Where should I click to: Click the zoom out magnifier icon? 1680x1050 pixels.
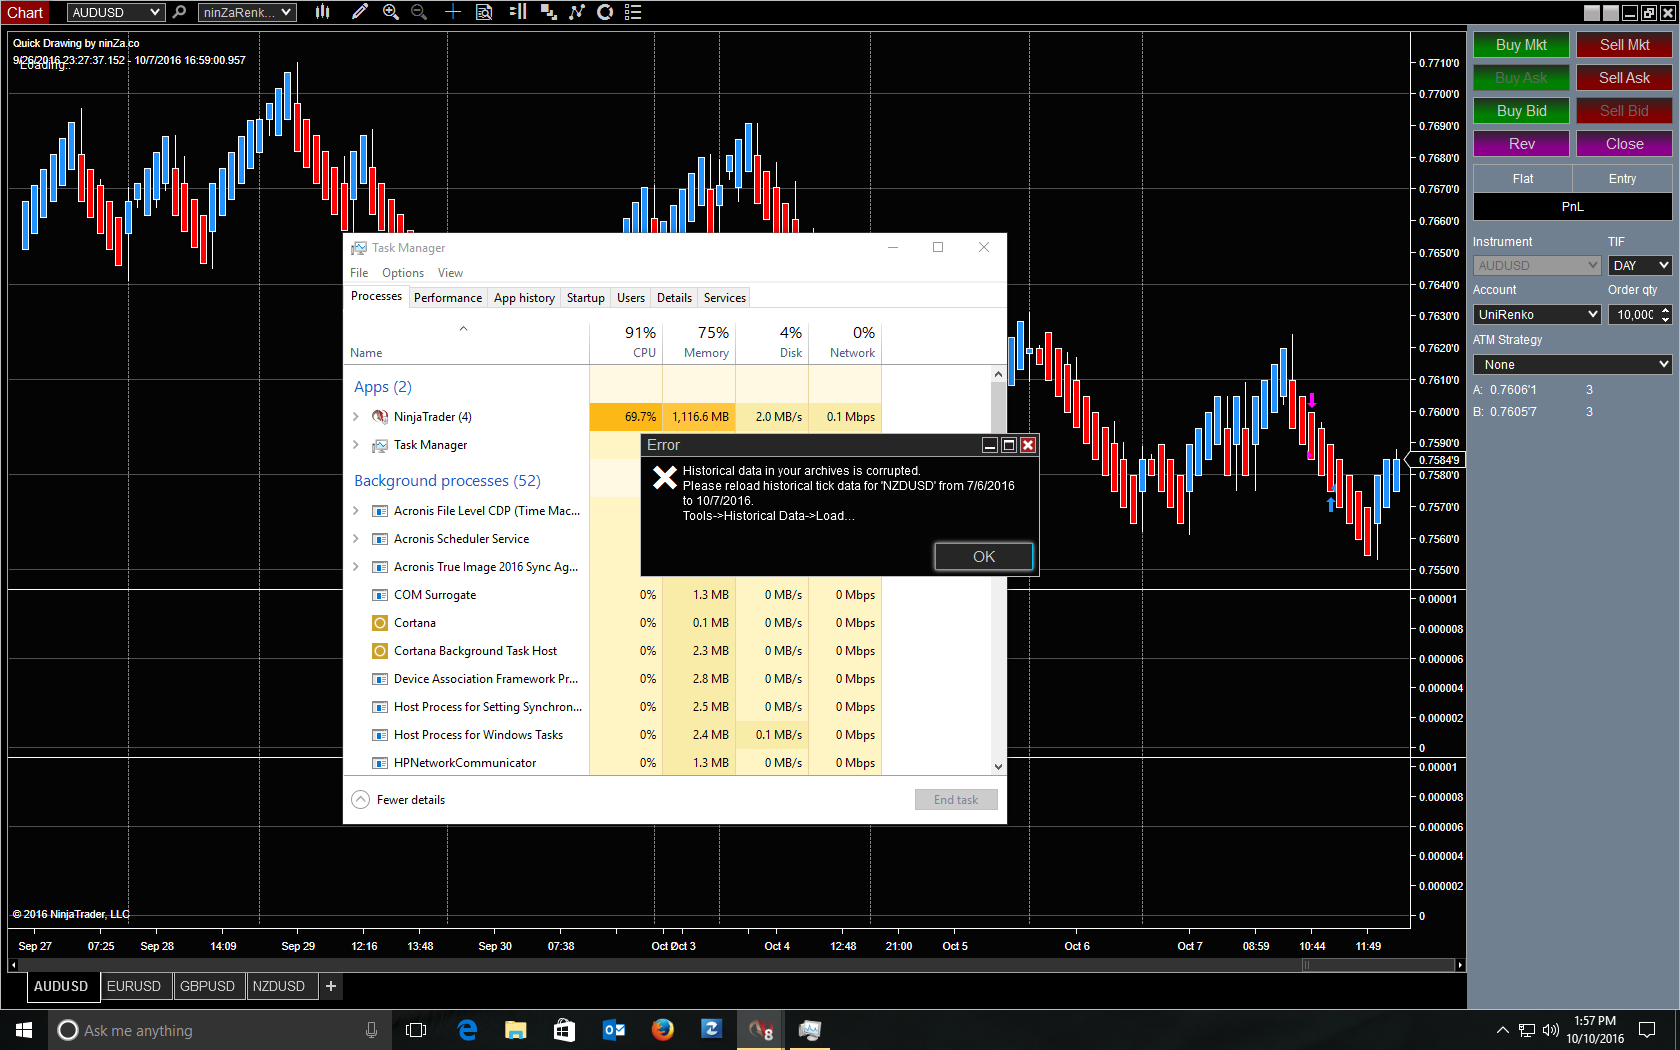pyautogui.click(x=420, y=12)
